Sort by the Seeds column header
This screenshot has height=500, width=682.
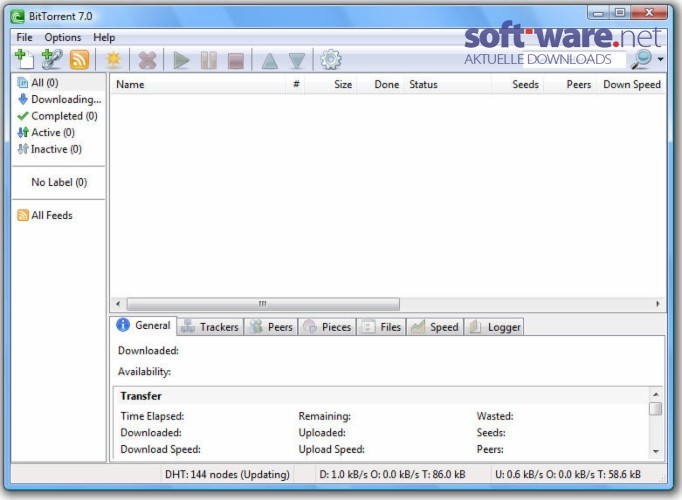pyautogui.click(x=518, y=84)
